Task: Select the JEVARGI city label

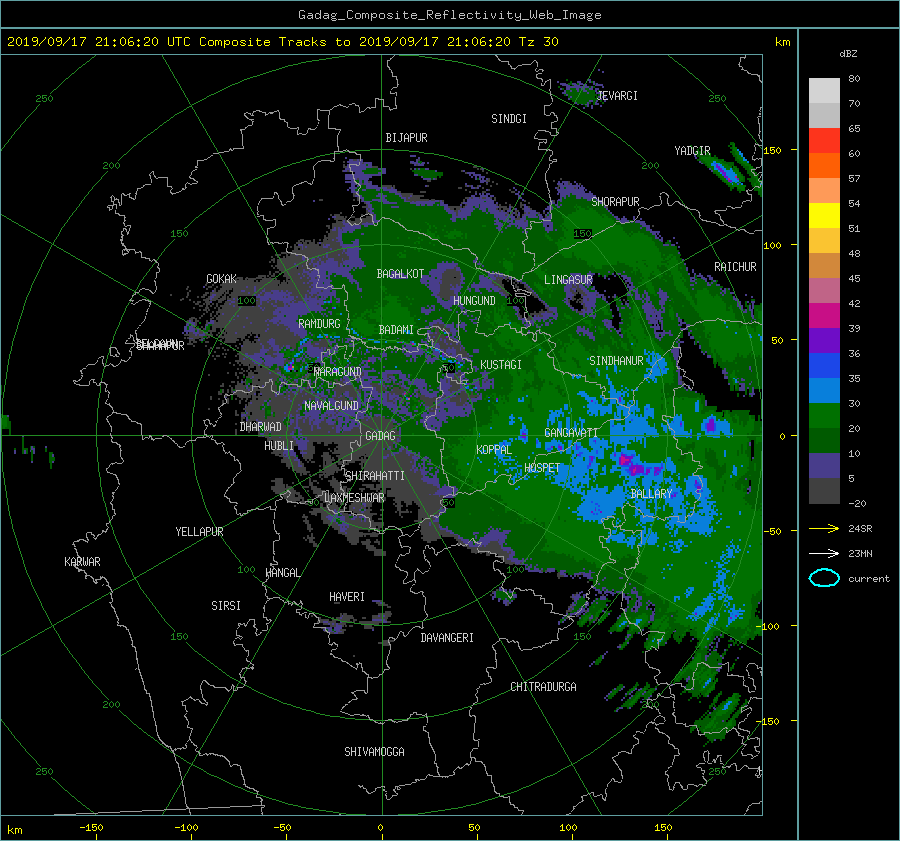Action: [x=617, y=96]
